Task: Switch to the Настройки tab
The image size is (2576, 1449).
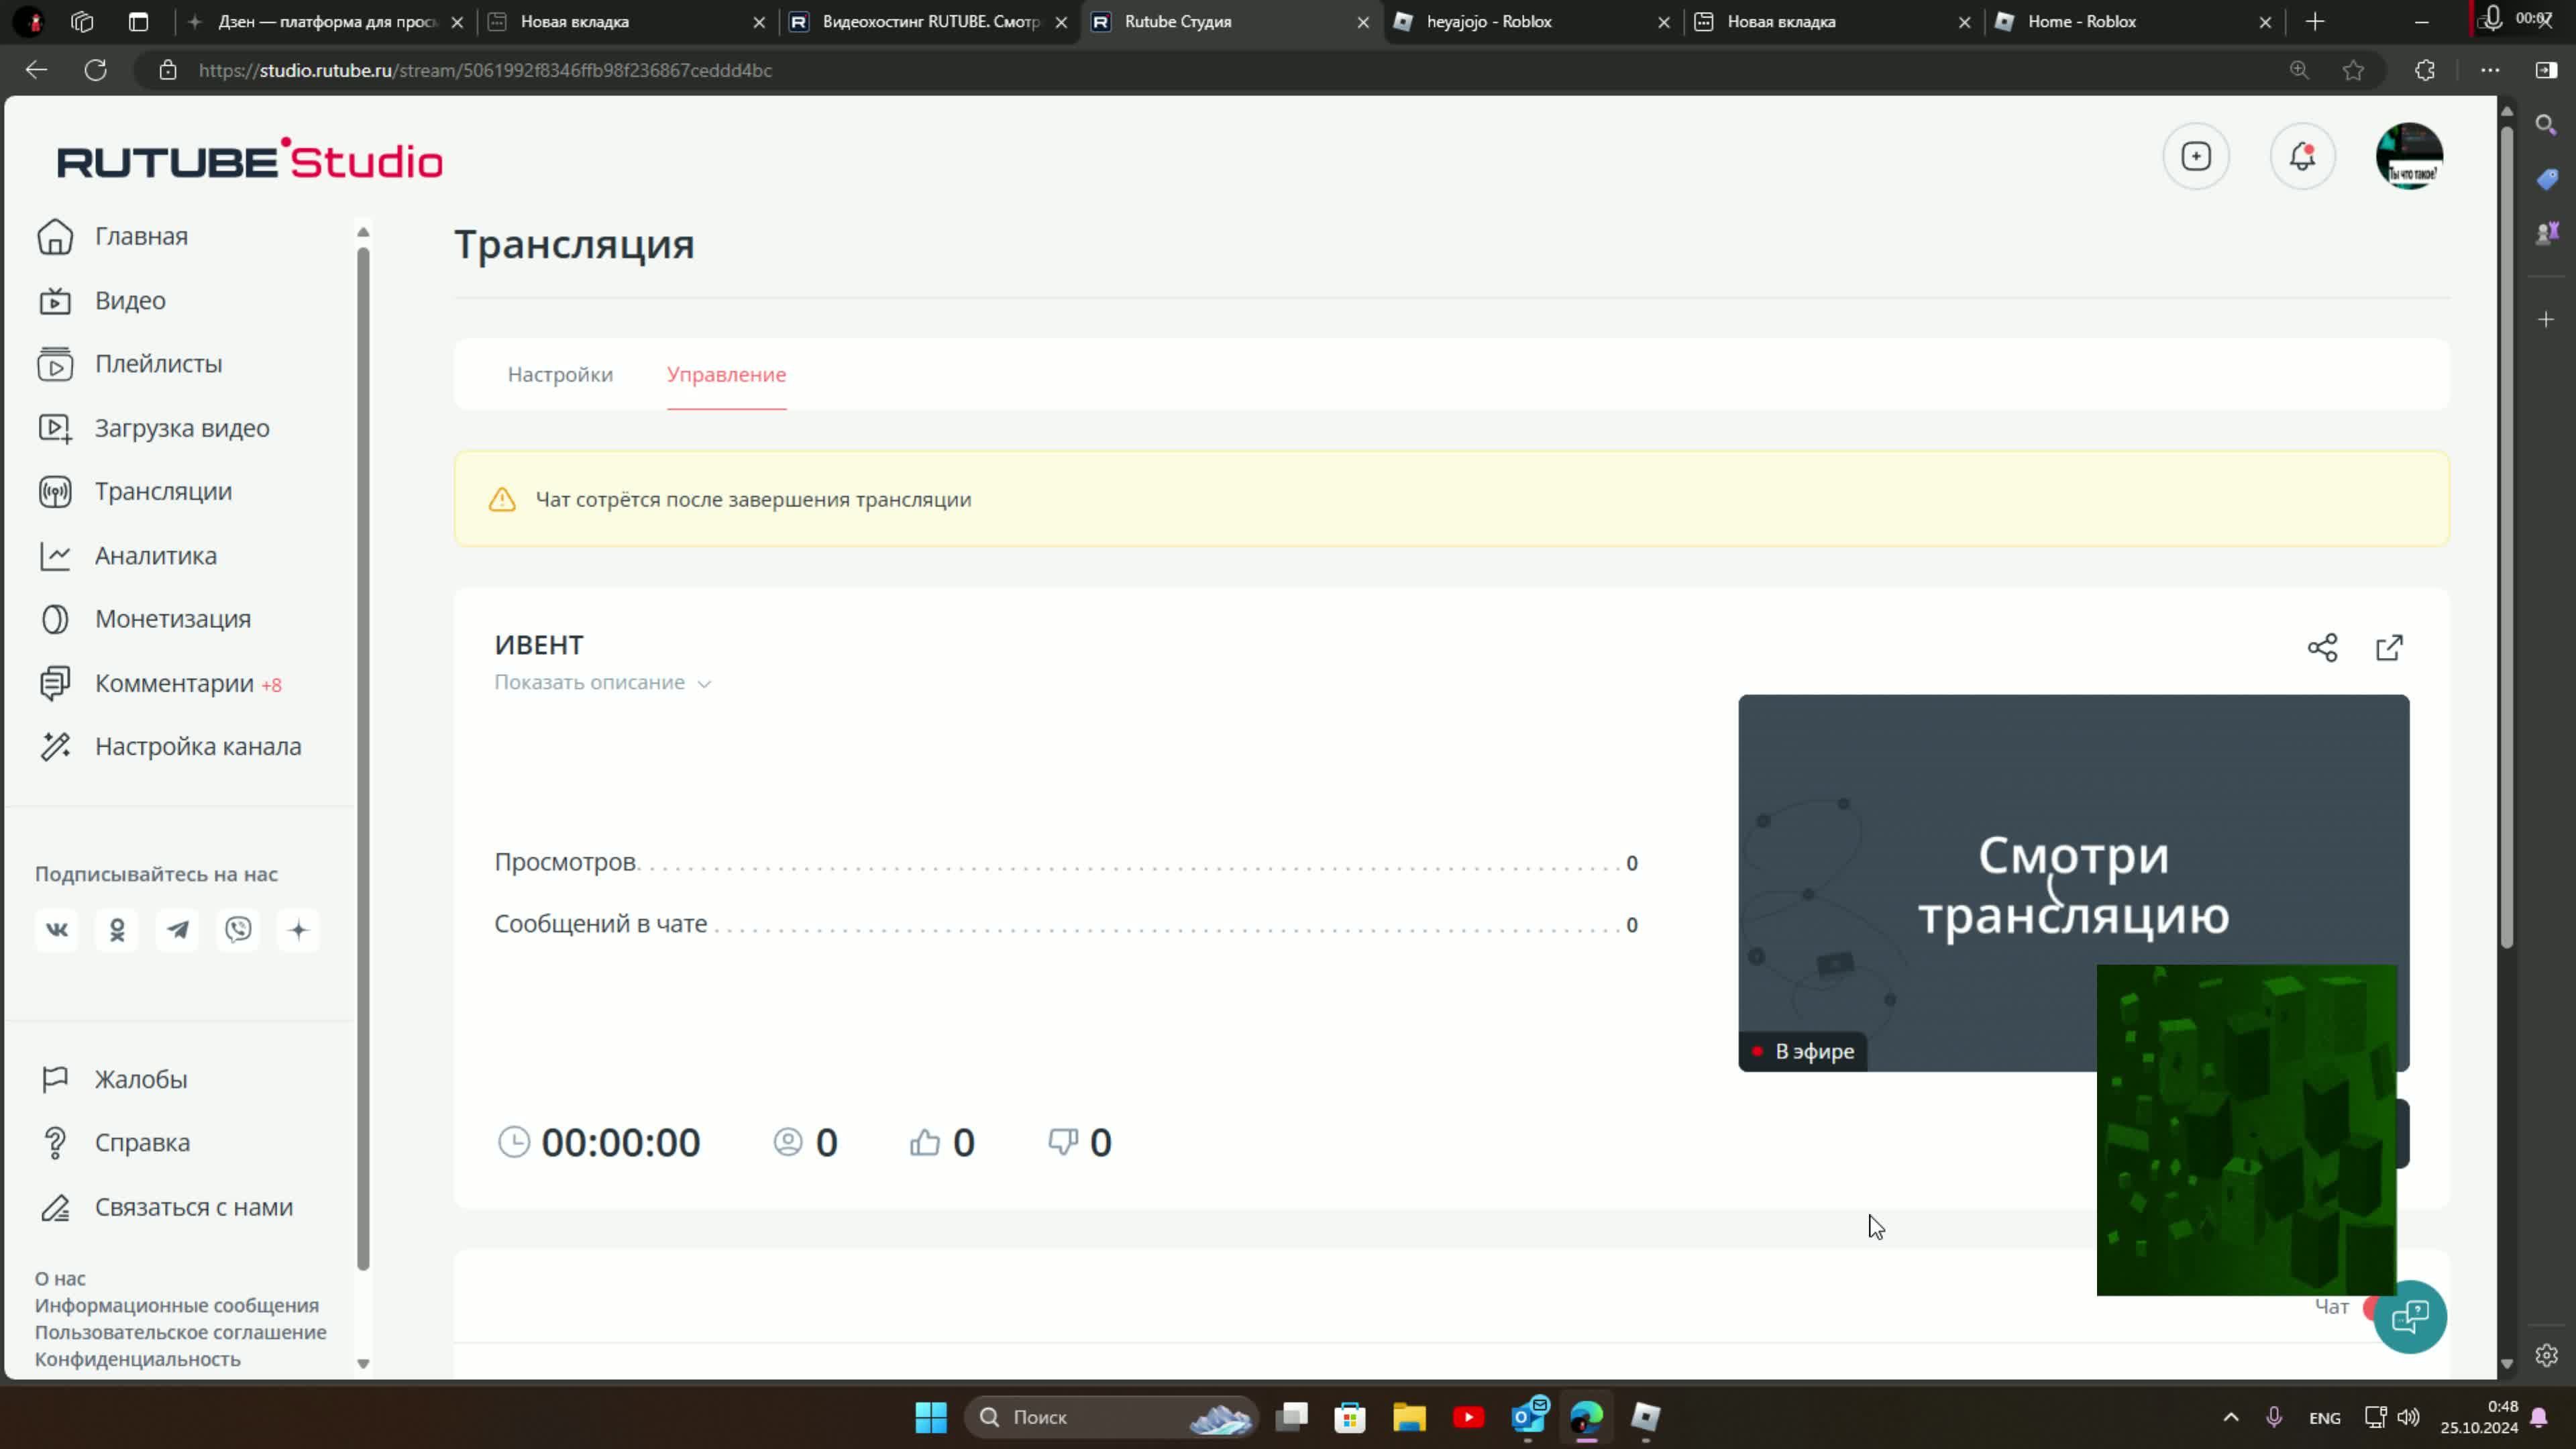Action: [560, 375]
